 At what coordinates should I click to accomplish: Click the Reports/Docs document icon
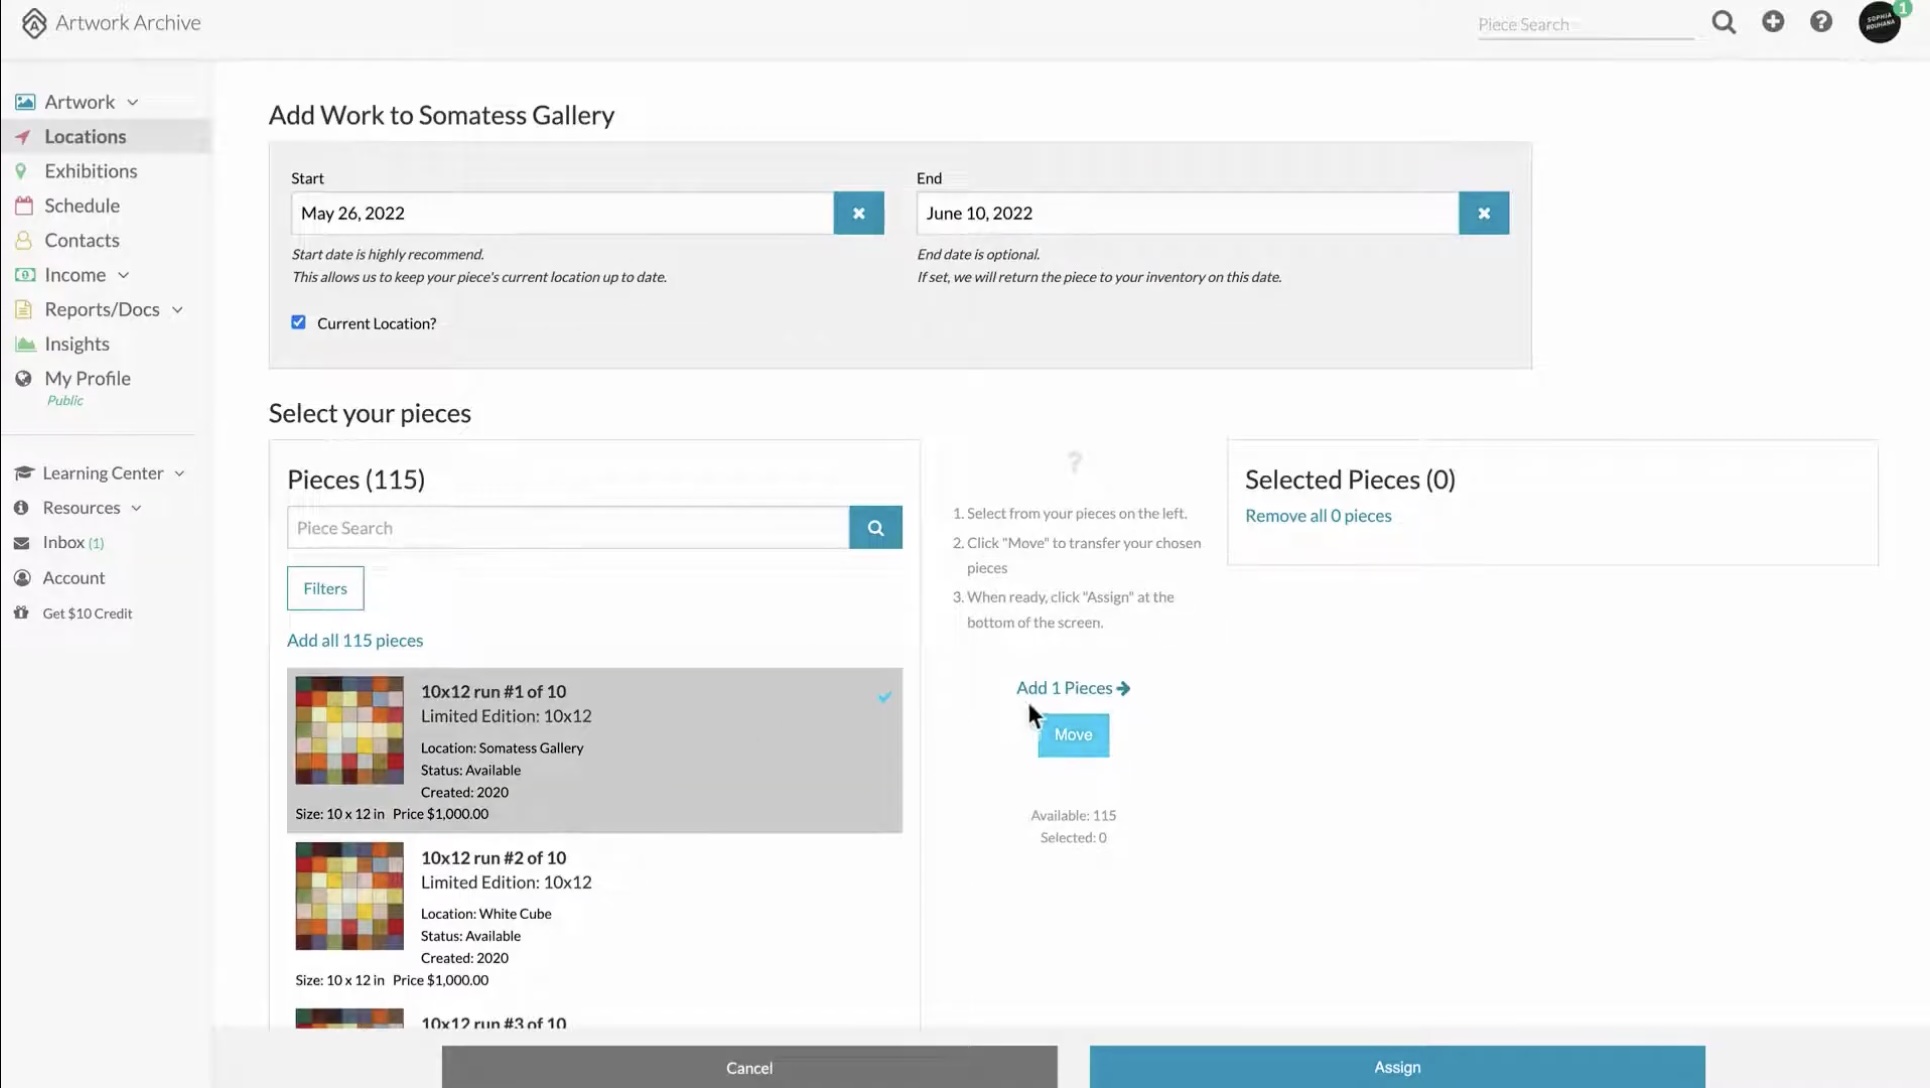23,310
